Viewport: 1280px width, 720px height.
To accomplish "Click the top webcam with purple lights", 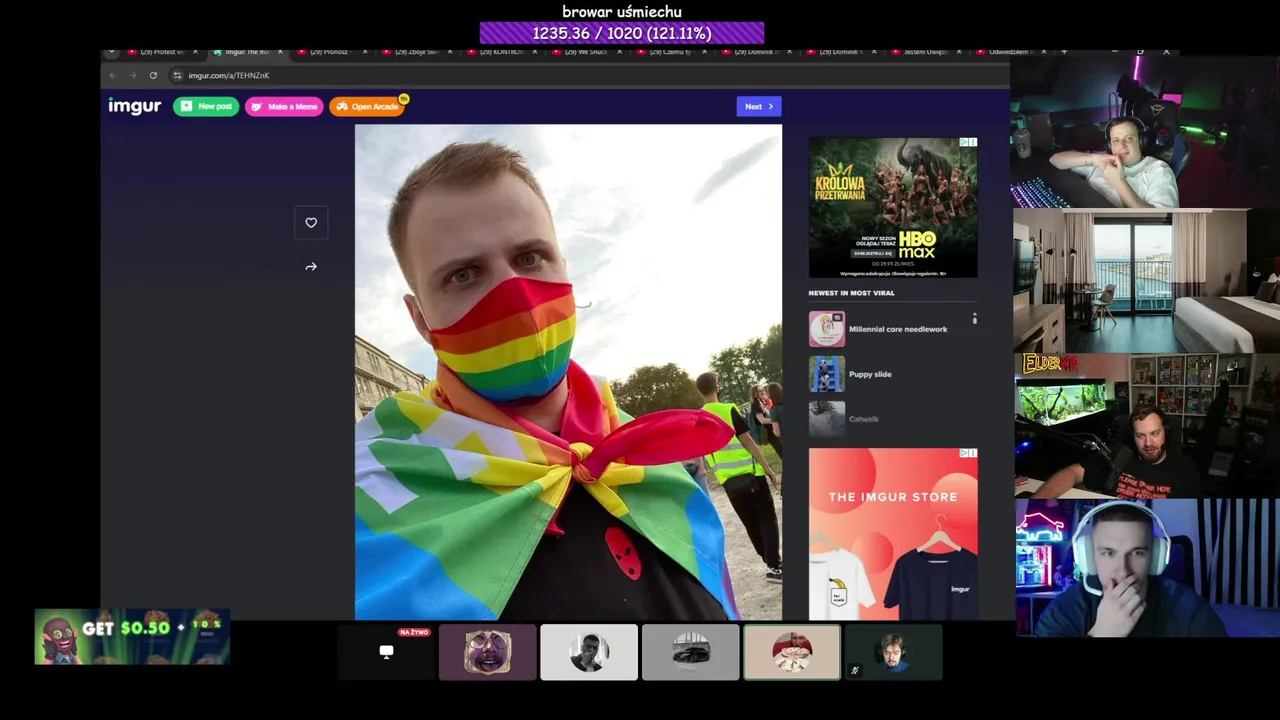I will tap(1145, 130).
